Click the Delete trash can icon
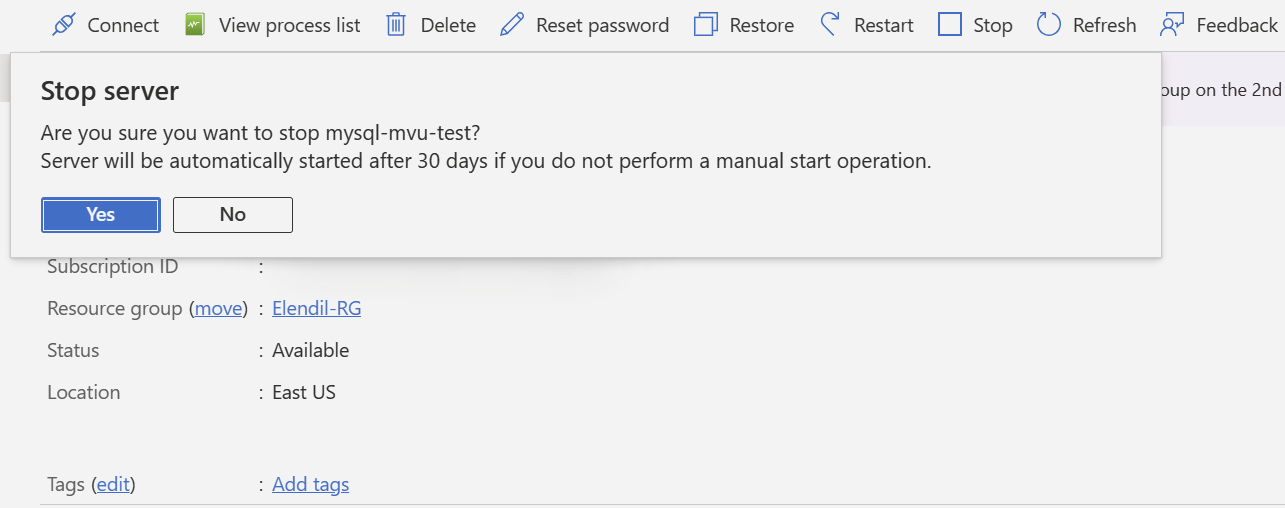 (x=396, y=25)
